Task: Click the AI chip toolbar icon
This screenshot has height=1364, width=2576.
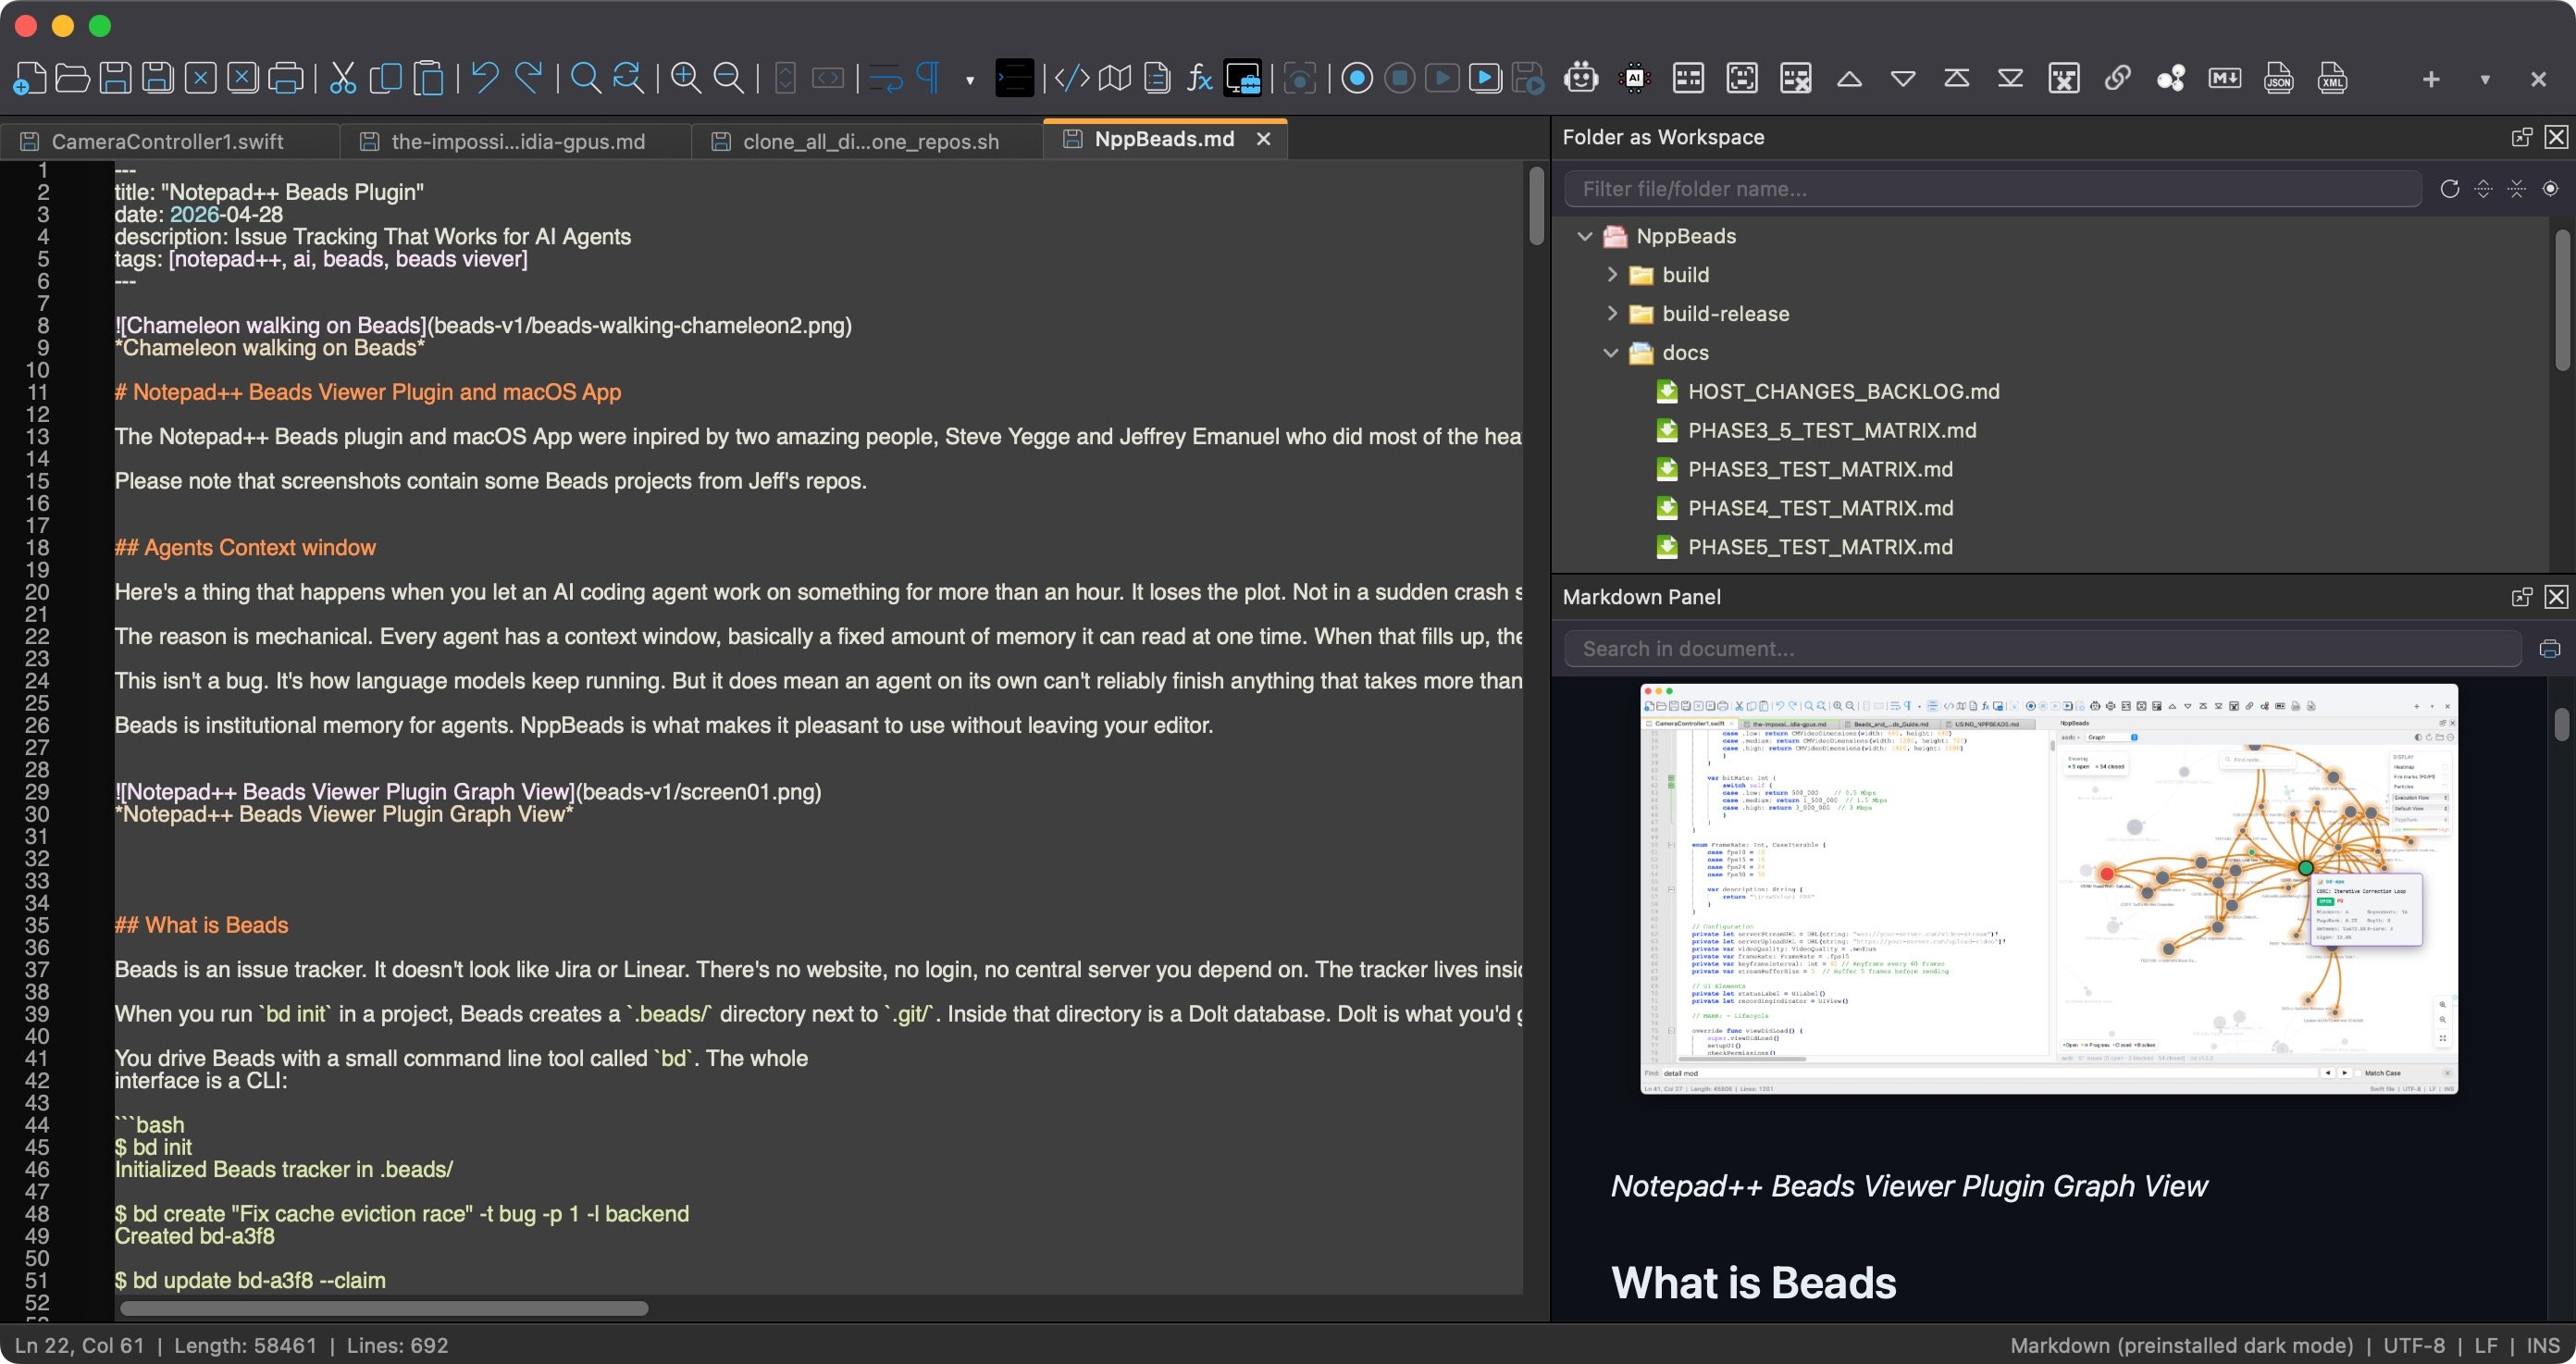Action: (x=1634, y=78)
